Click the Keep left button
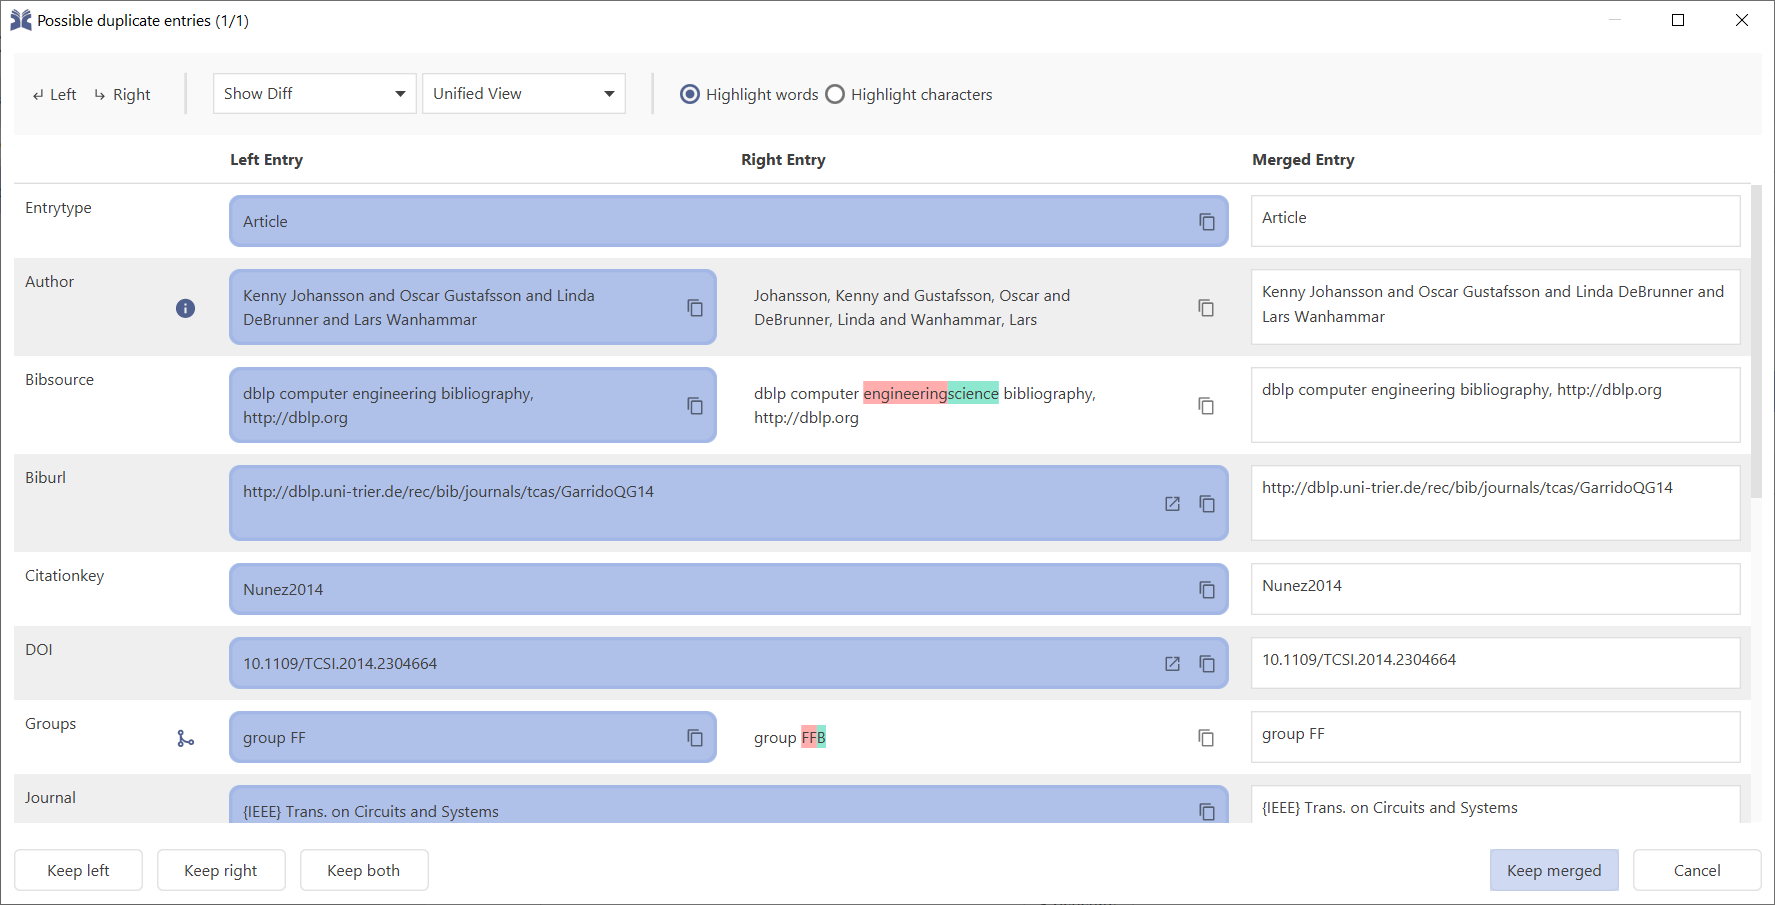The image size is (1775, 905). point(78,870)
